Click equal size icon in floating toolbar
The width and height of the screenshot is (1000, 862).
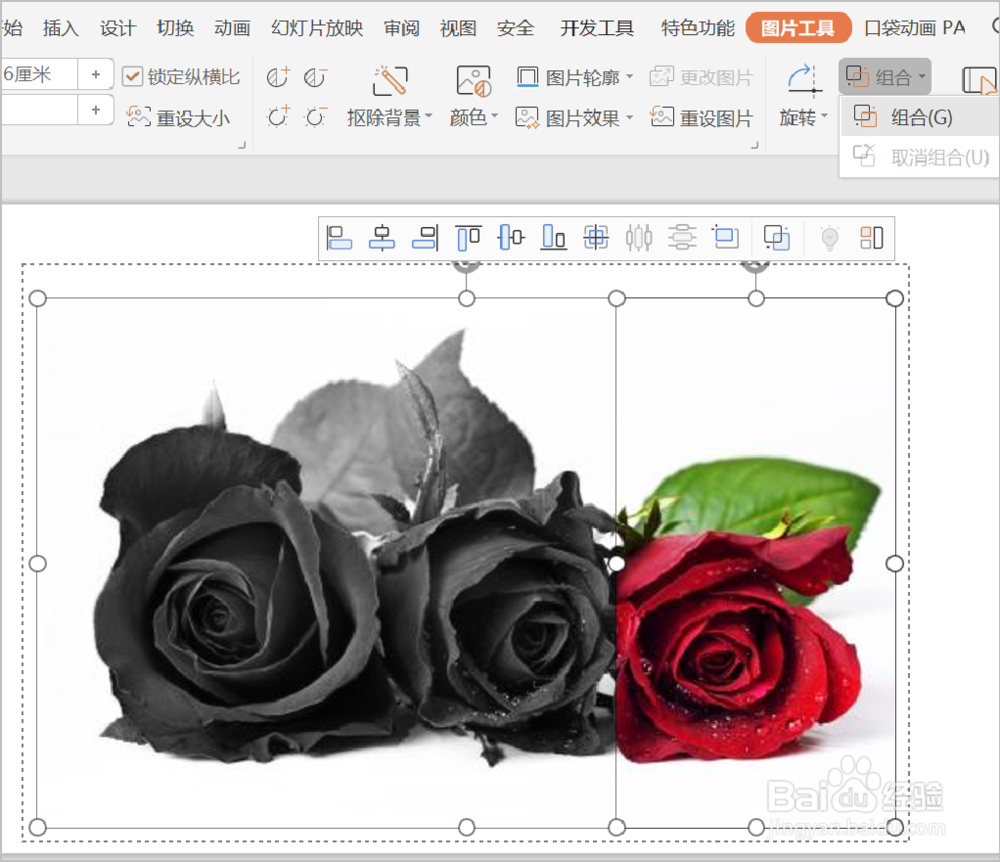pyautogui.click(x=725, y=238)
